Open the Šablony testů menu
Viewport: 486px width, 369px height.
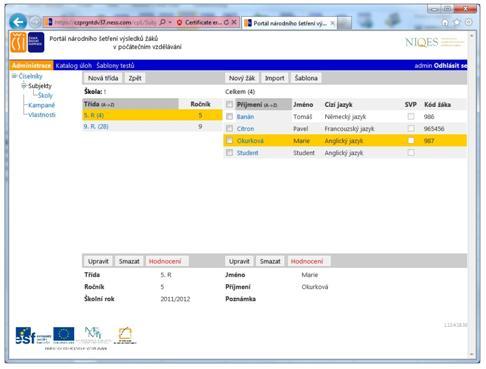coord(115,65)
